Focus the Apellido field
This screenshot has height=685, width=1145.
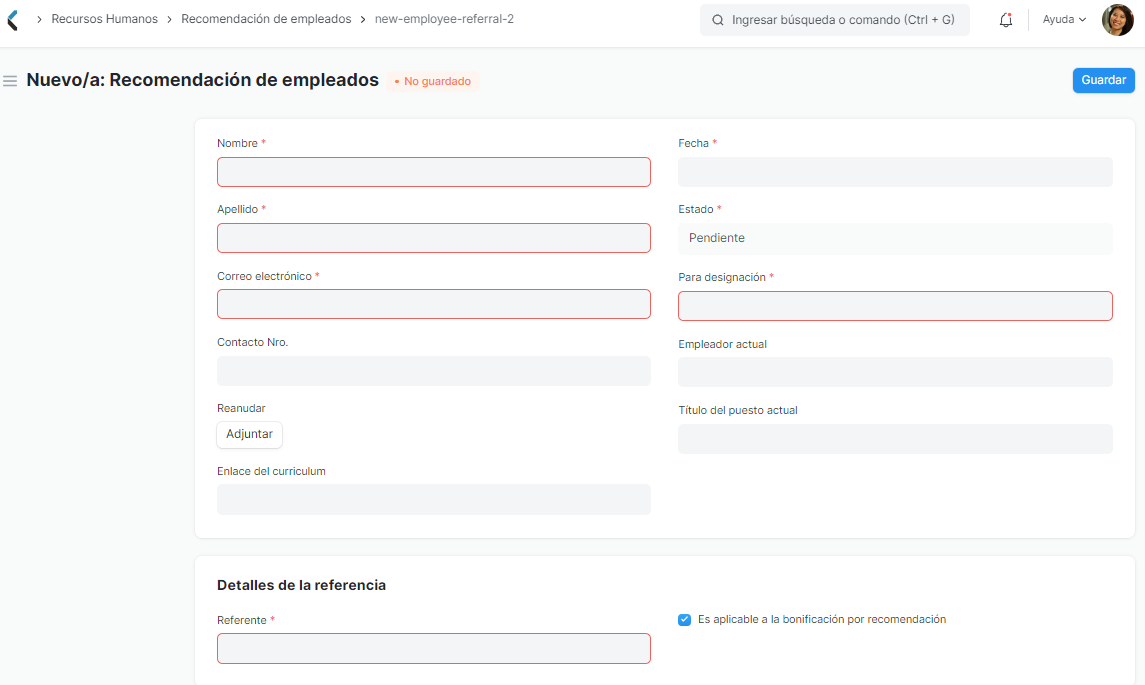pyautogui.click(x=433, y=237)
